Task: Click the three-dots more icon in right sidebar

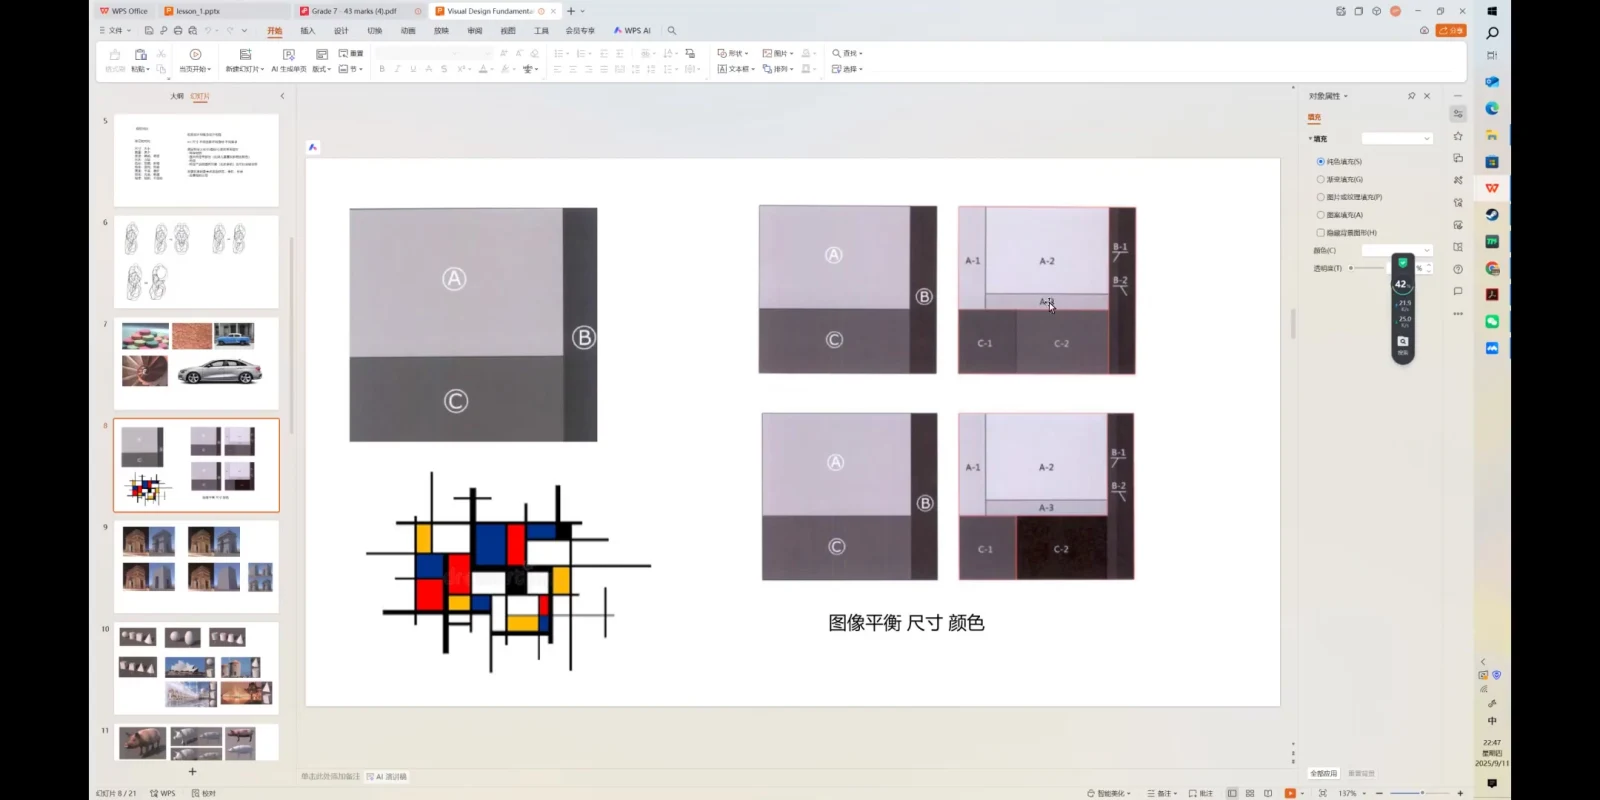Action: point(1458,313)
